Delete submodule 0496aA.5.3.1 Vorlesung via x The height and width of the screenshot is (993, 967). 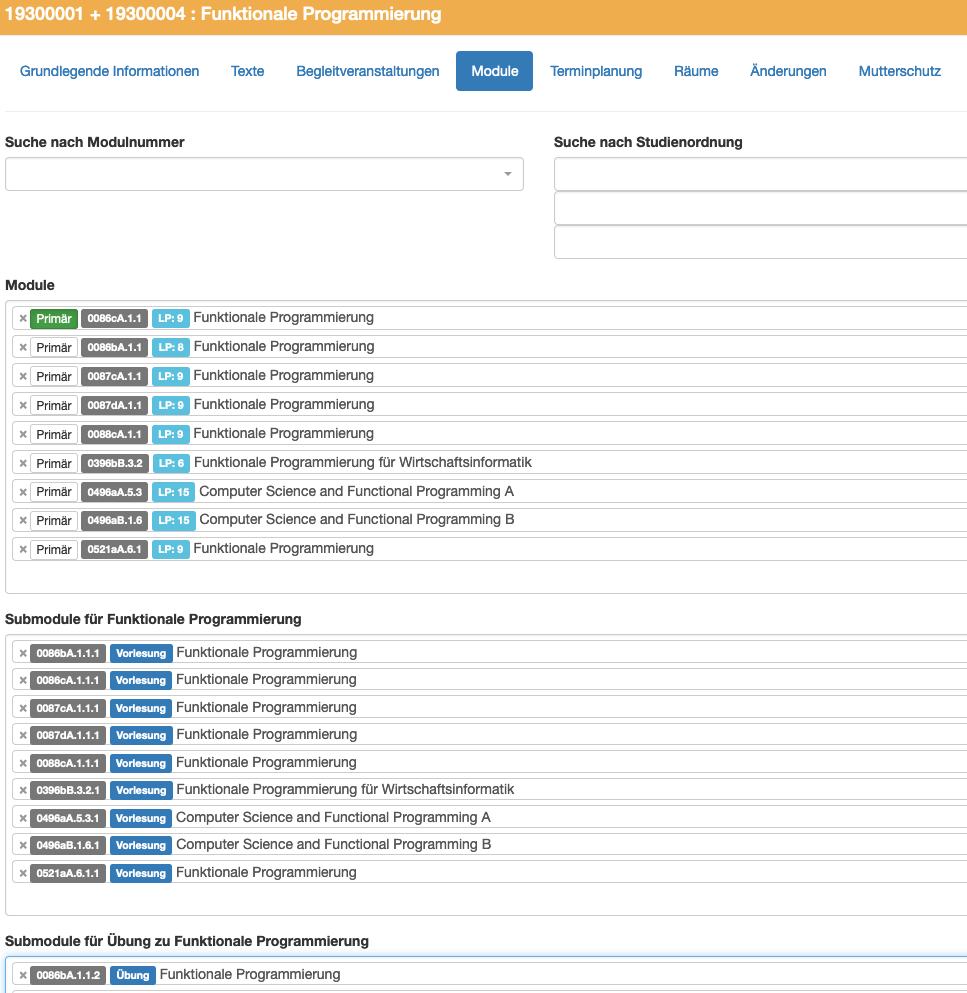(23, 819)
